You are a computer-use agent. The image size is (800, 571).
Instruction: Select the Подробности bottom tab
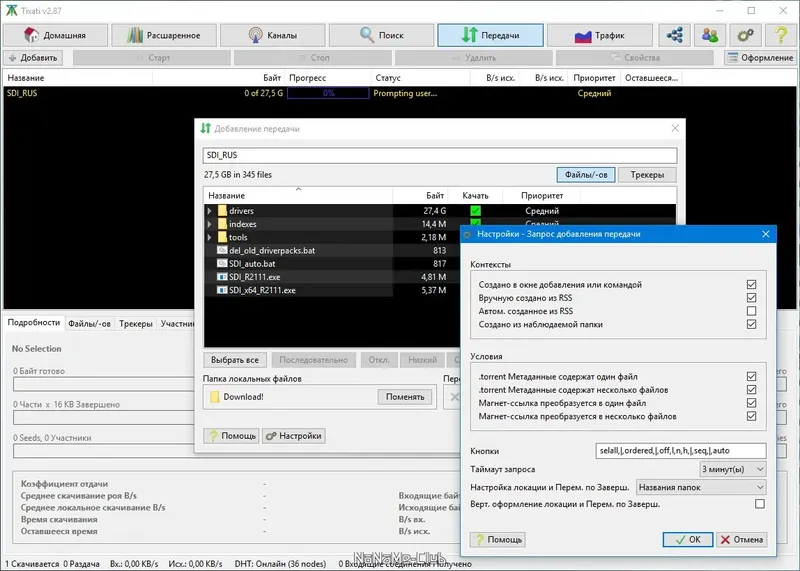[34, 323]
